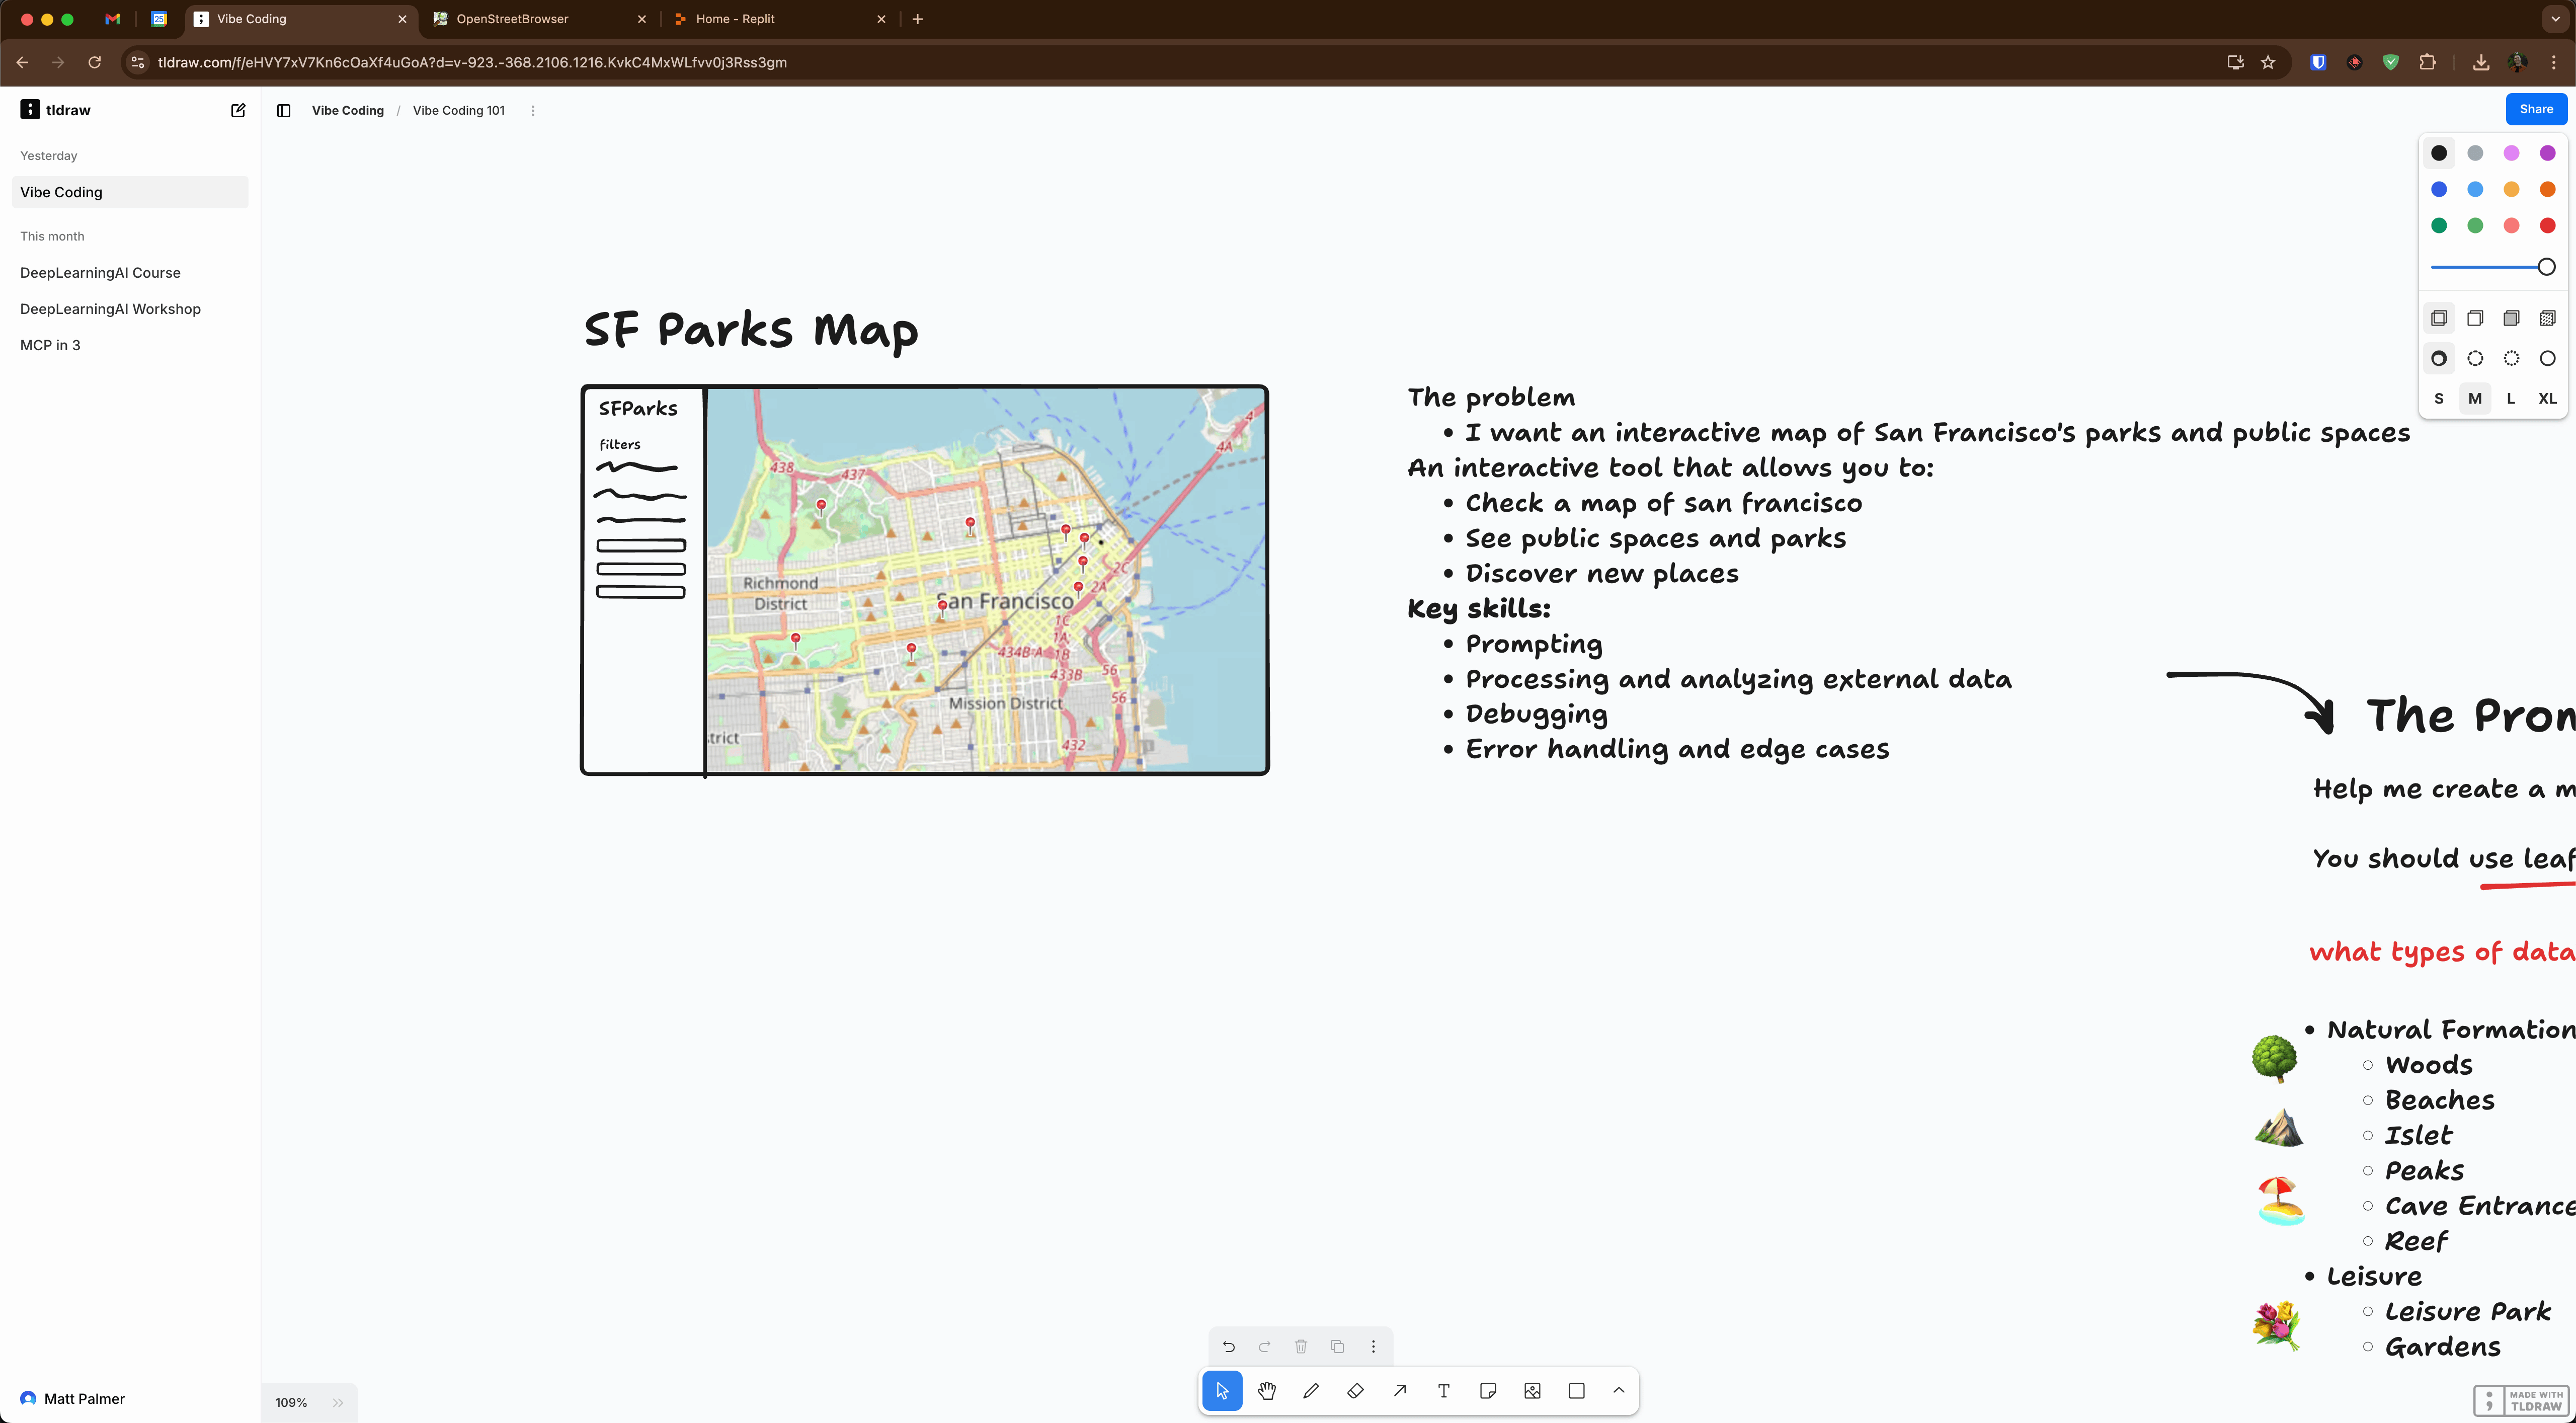2576x1423 pixels.
Task: Switch to the OpenStreetBrowser tab
Action: point(512,19)
